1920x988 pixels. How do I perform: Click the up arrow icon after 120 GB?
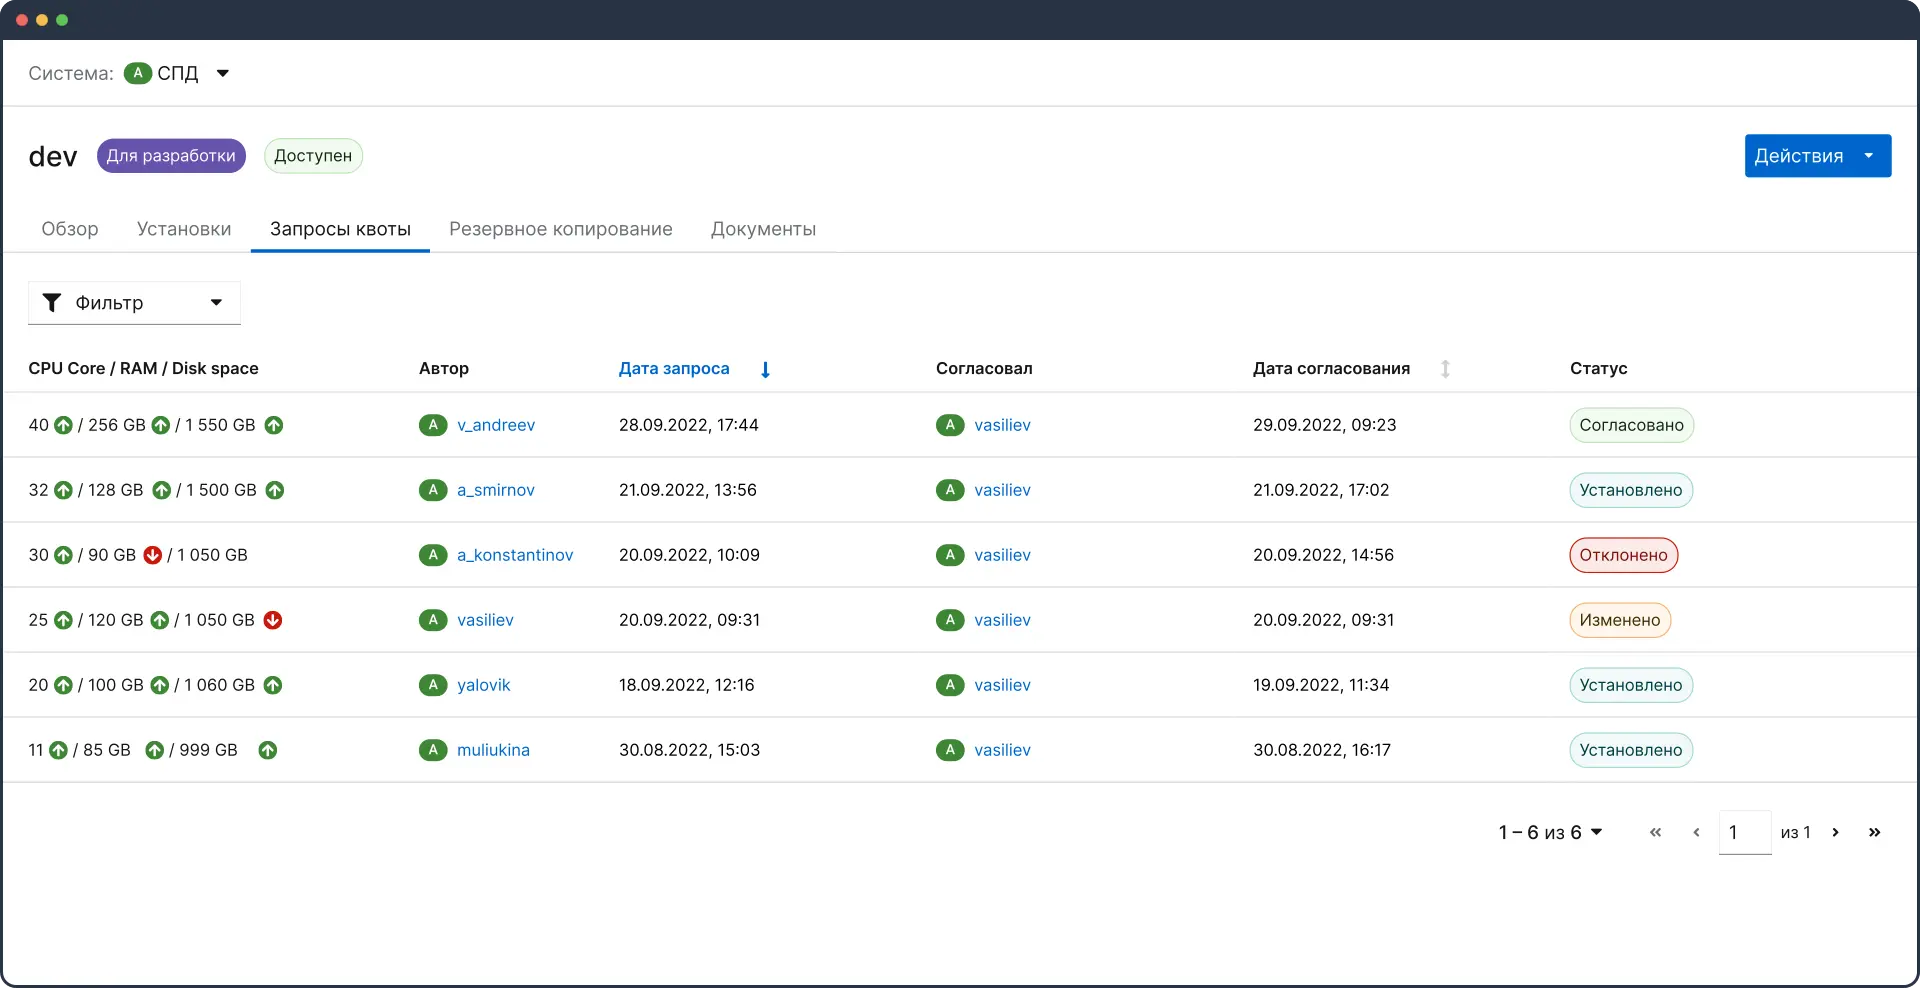coord(160,620)
